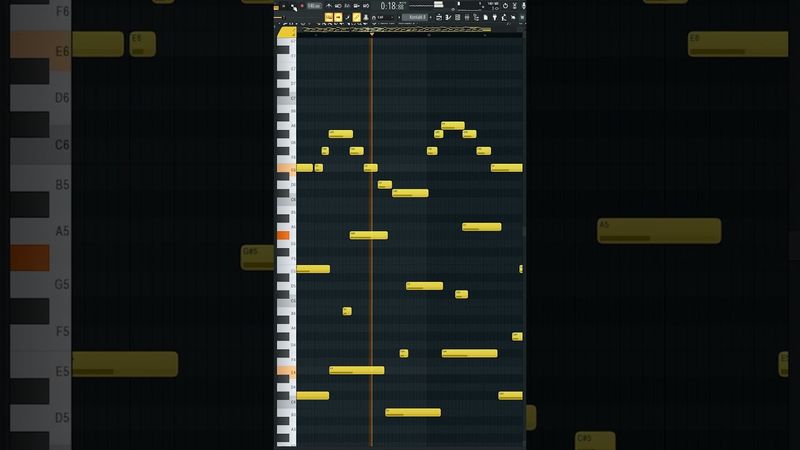The height and width of the screenshot is (450, 800).
Task: Click the last icon in second toolbar row
Action: click(522, 17)
